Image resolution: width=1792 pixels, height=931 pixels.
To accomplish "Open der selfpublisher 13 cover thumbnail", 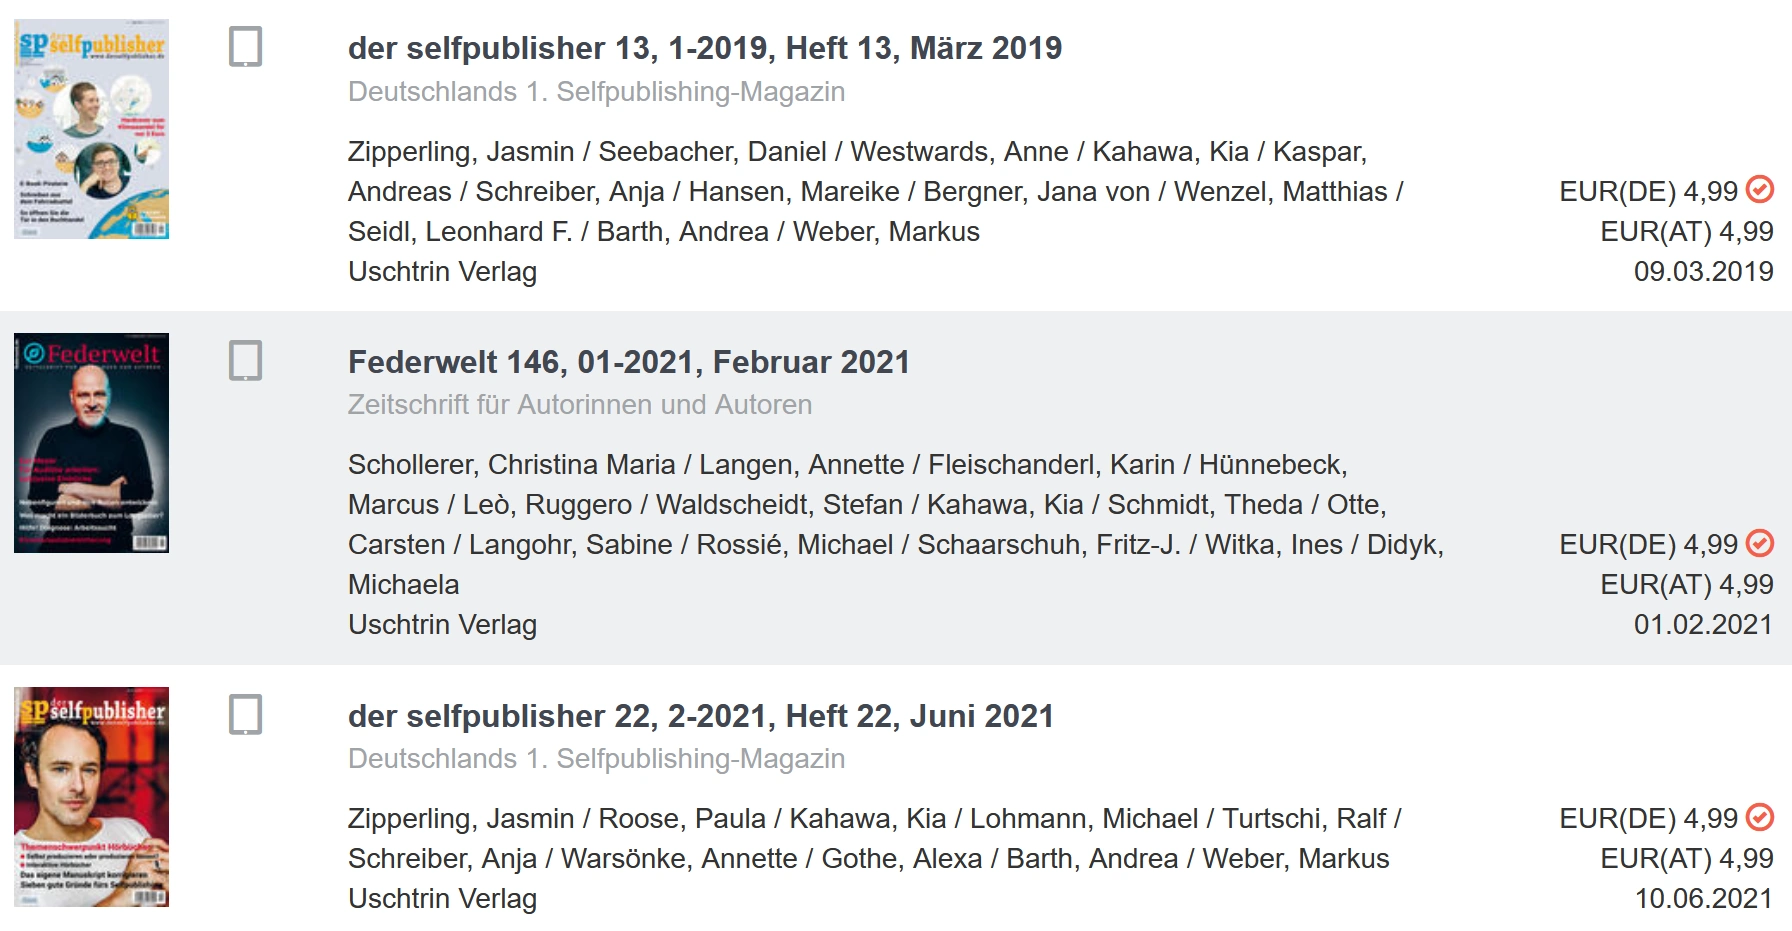I will (x=91, y=129).
